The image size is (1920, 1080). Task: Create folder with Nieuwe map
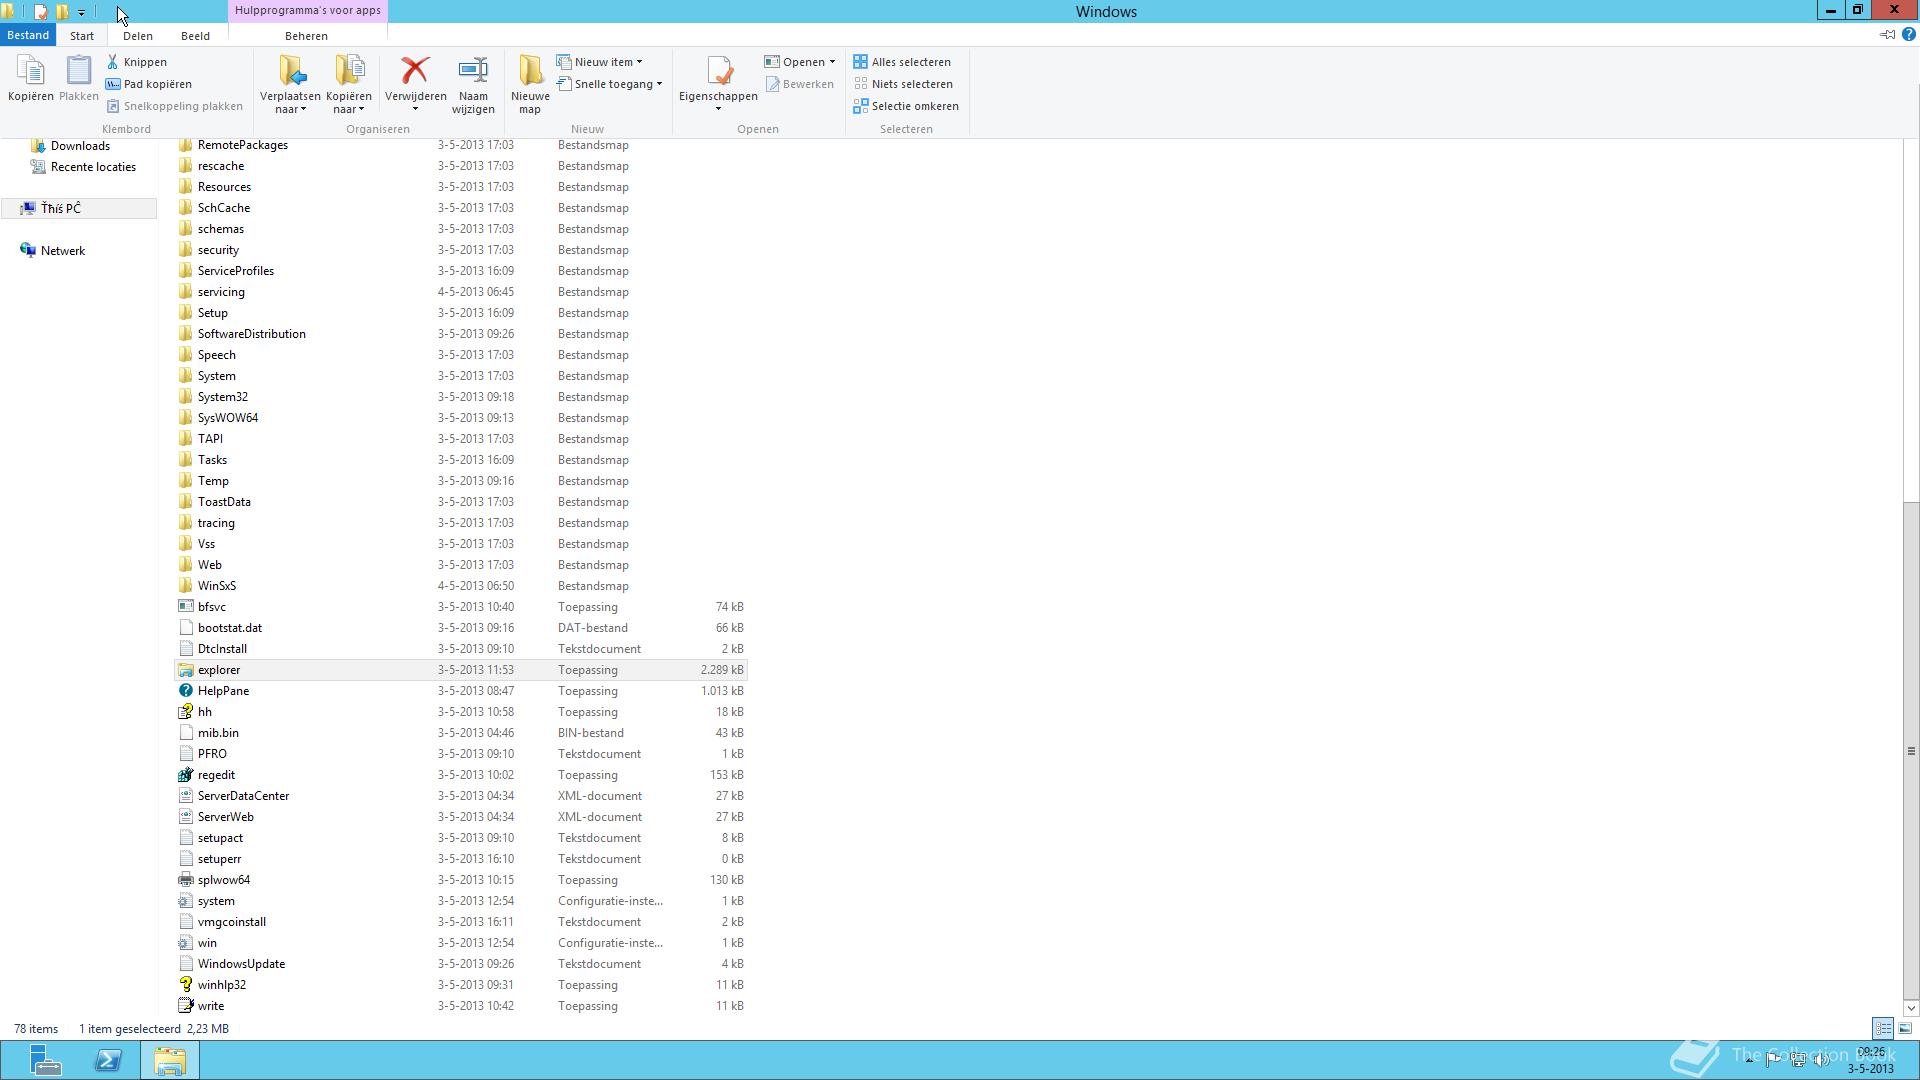coord(530,85)
